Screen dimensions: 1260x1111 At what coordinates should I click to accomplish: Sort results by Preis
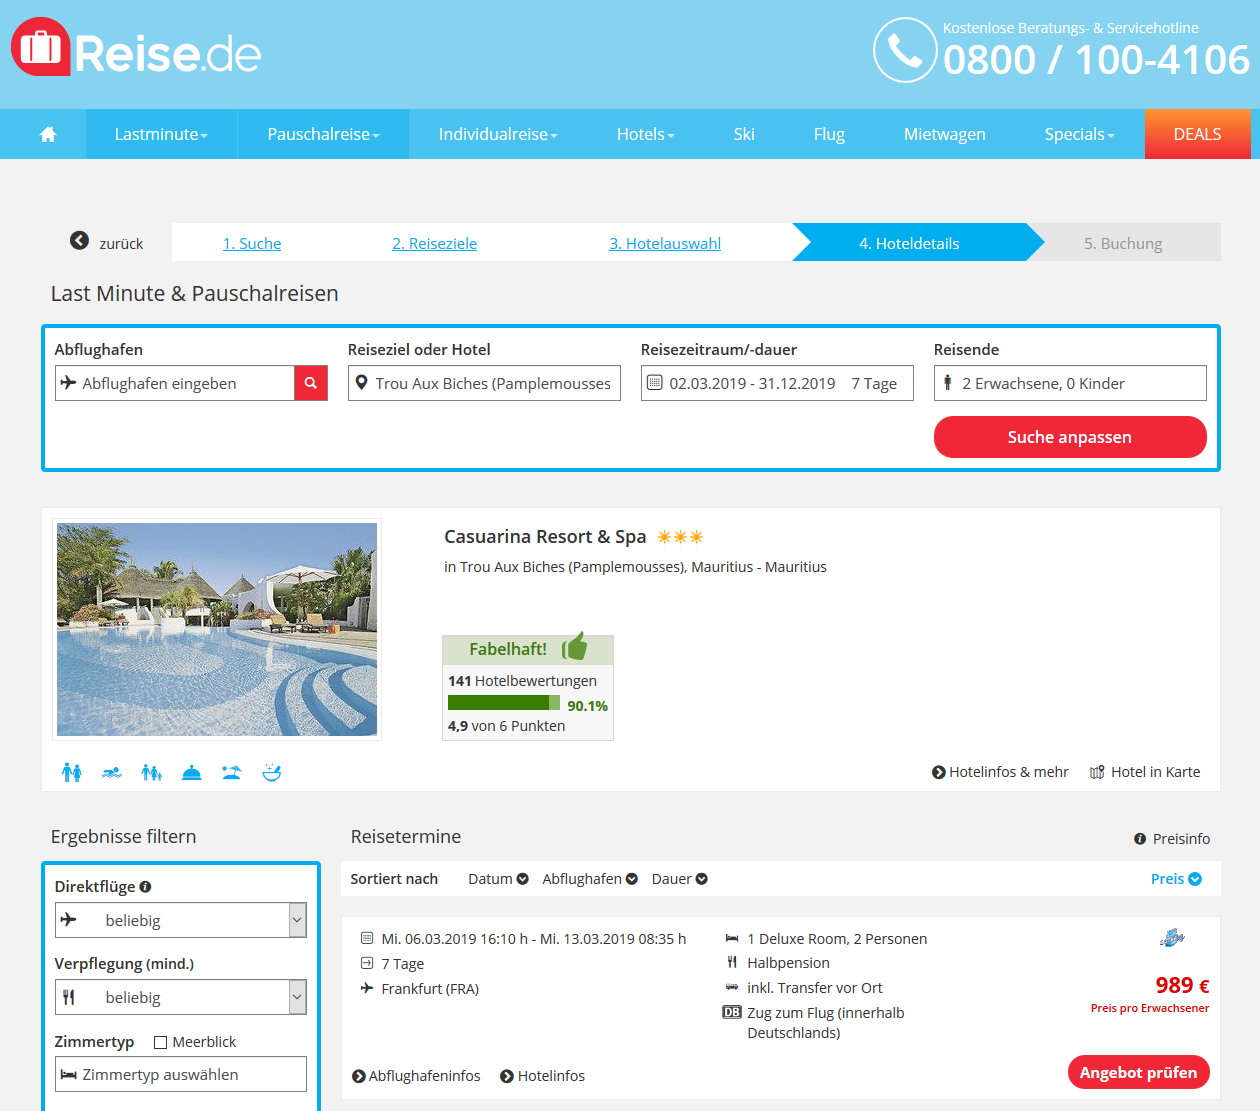tap(1176, 879)
